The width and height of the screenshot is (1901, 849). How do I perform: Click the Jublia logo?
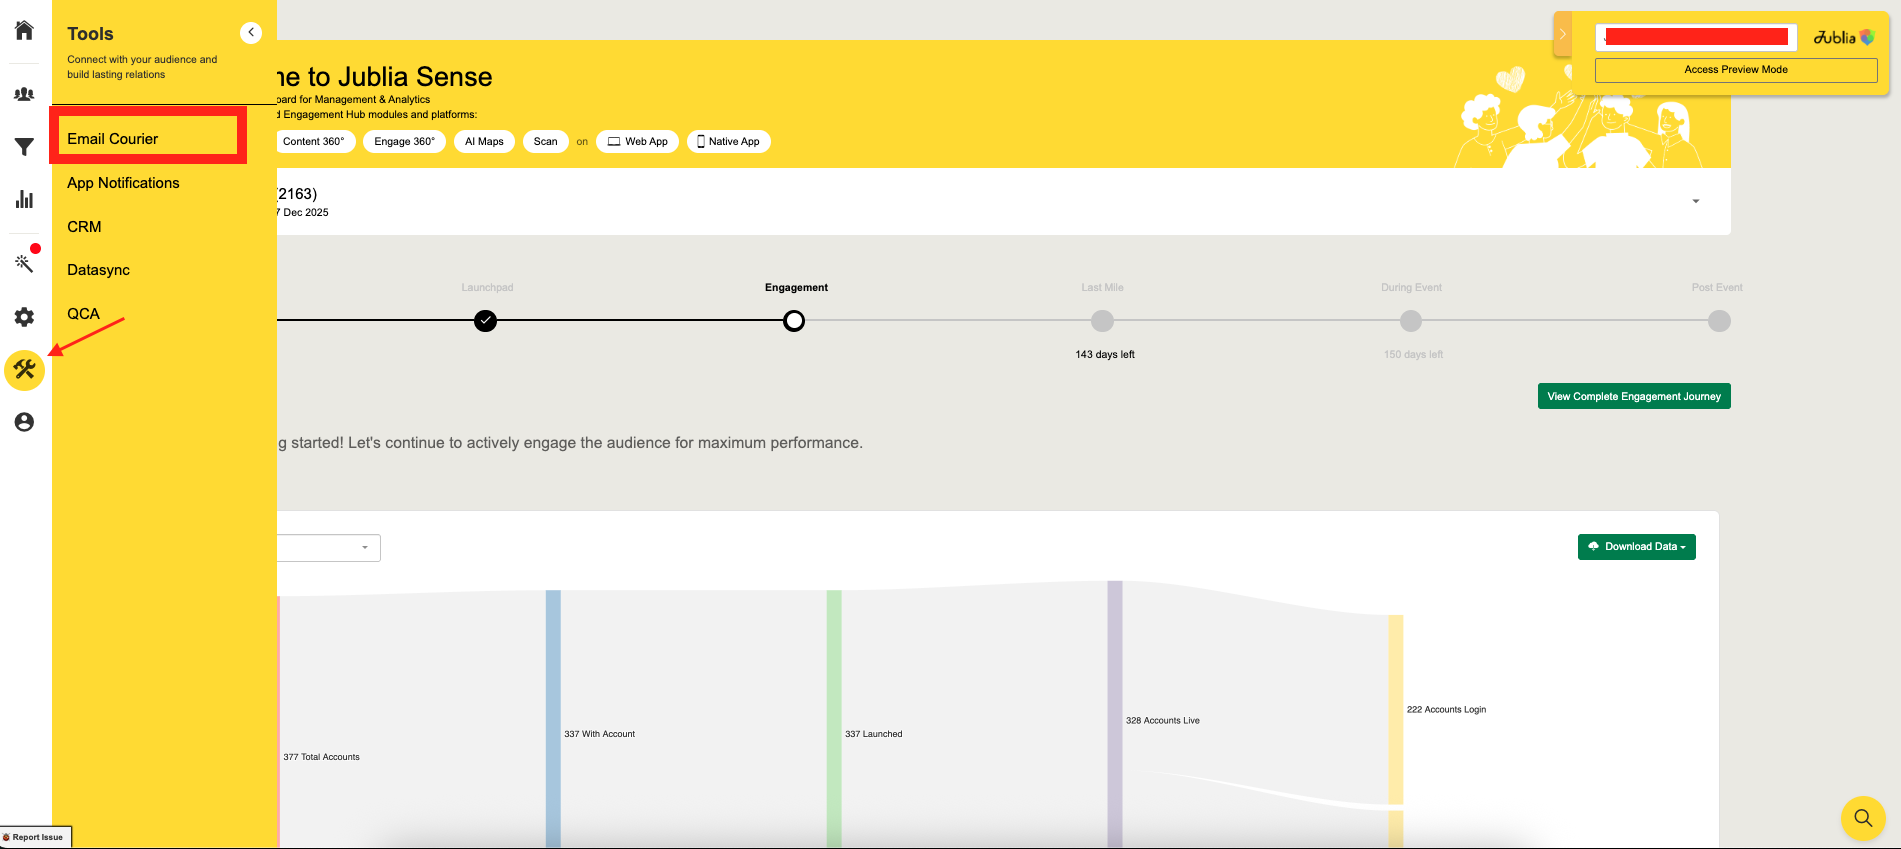click(1843, 37)
